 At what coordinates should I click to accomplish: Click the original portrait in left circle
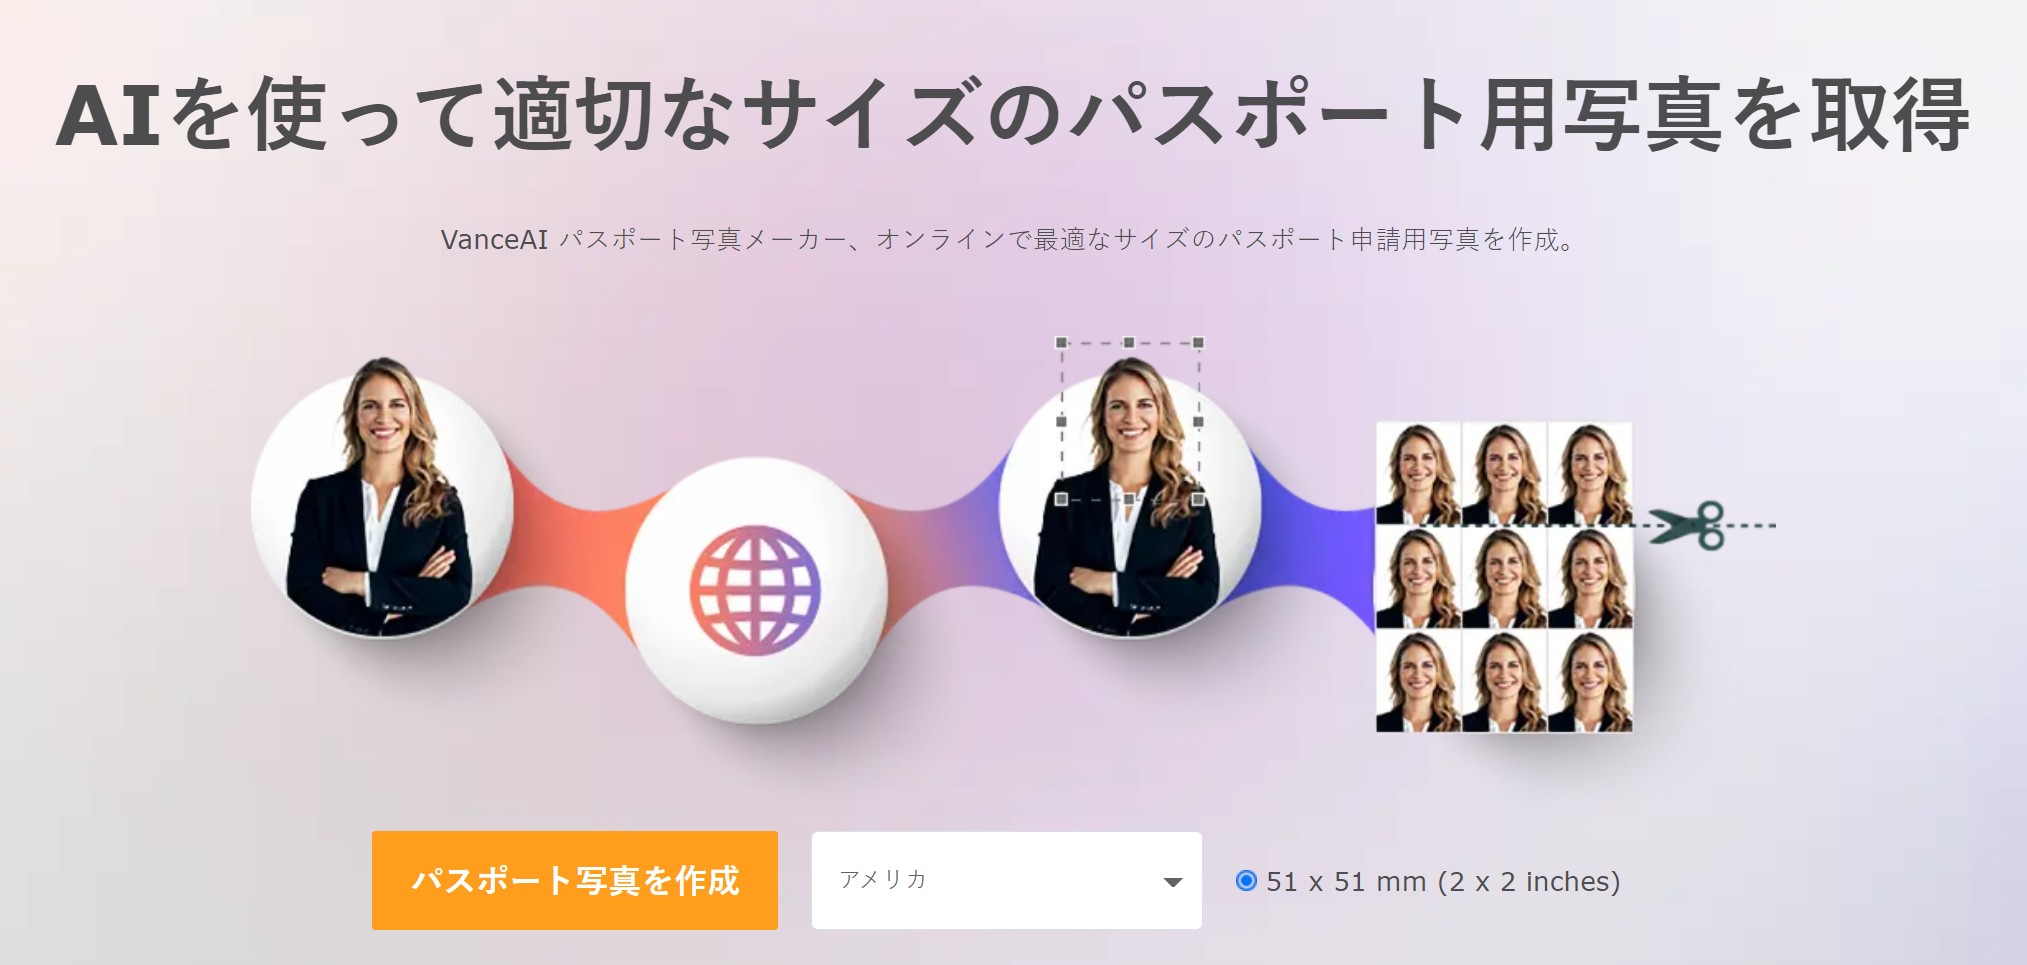coord(381,498)
